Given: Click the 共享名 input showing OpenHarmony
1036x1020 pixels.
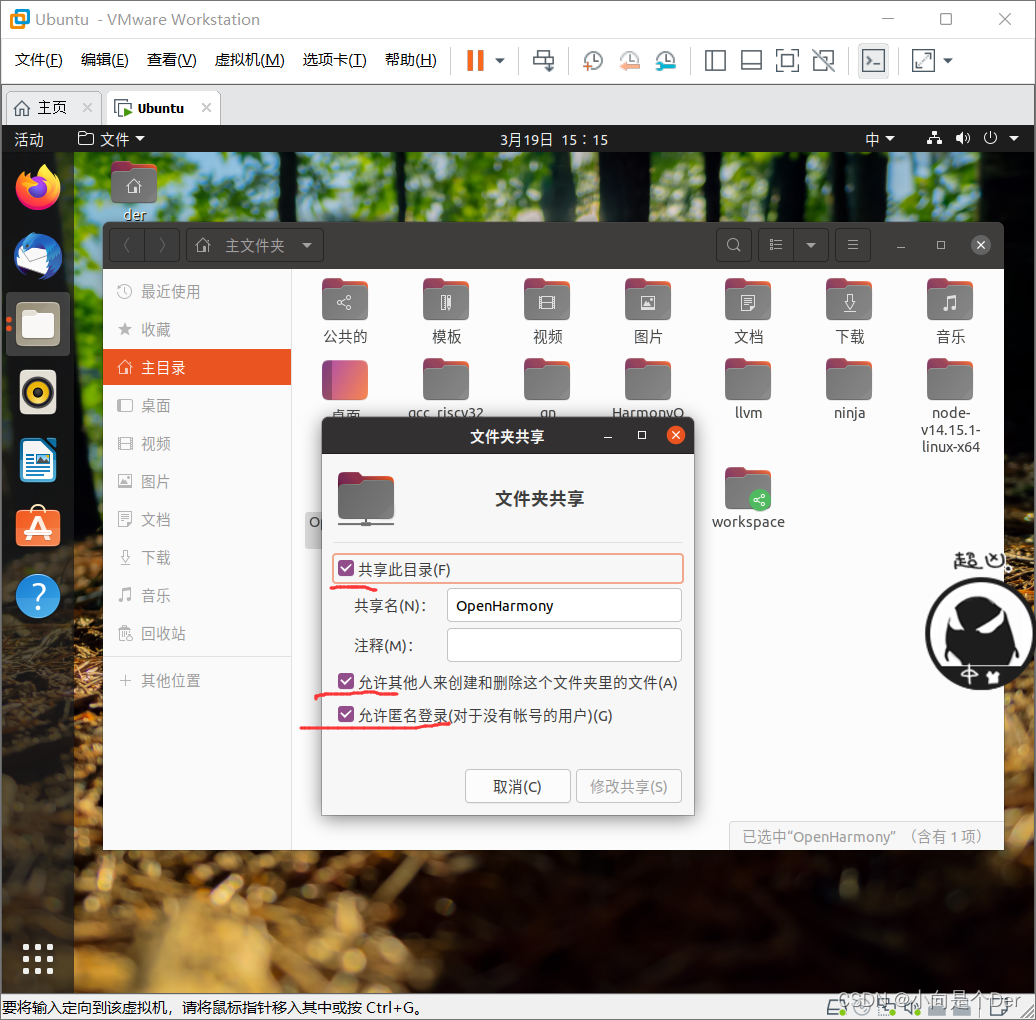Looking at the screenshot, I should click(x=564, y=605).
